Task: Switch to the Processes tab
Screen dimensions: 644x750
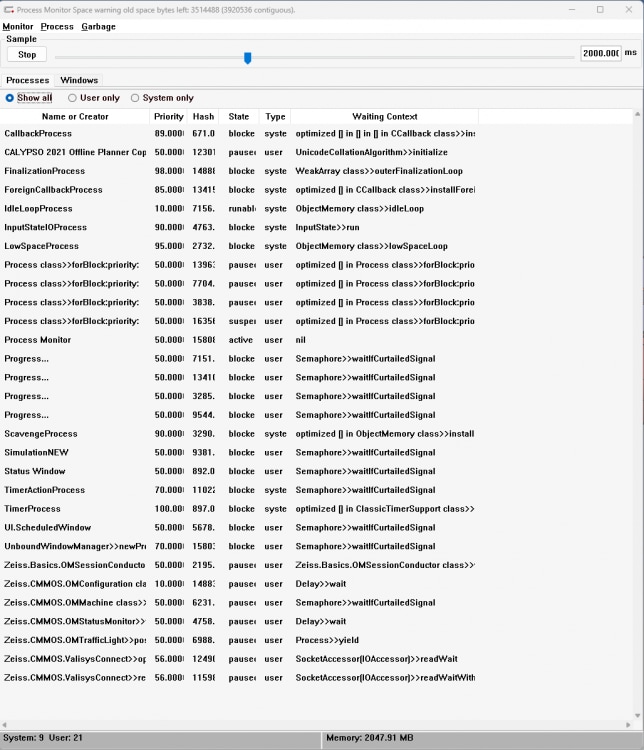Action: (28, 80)
